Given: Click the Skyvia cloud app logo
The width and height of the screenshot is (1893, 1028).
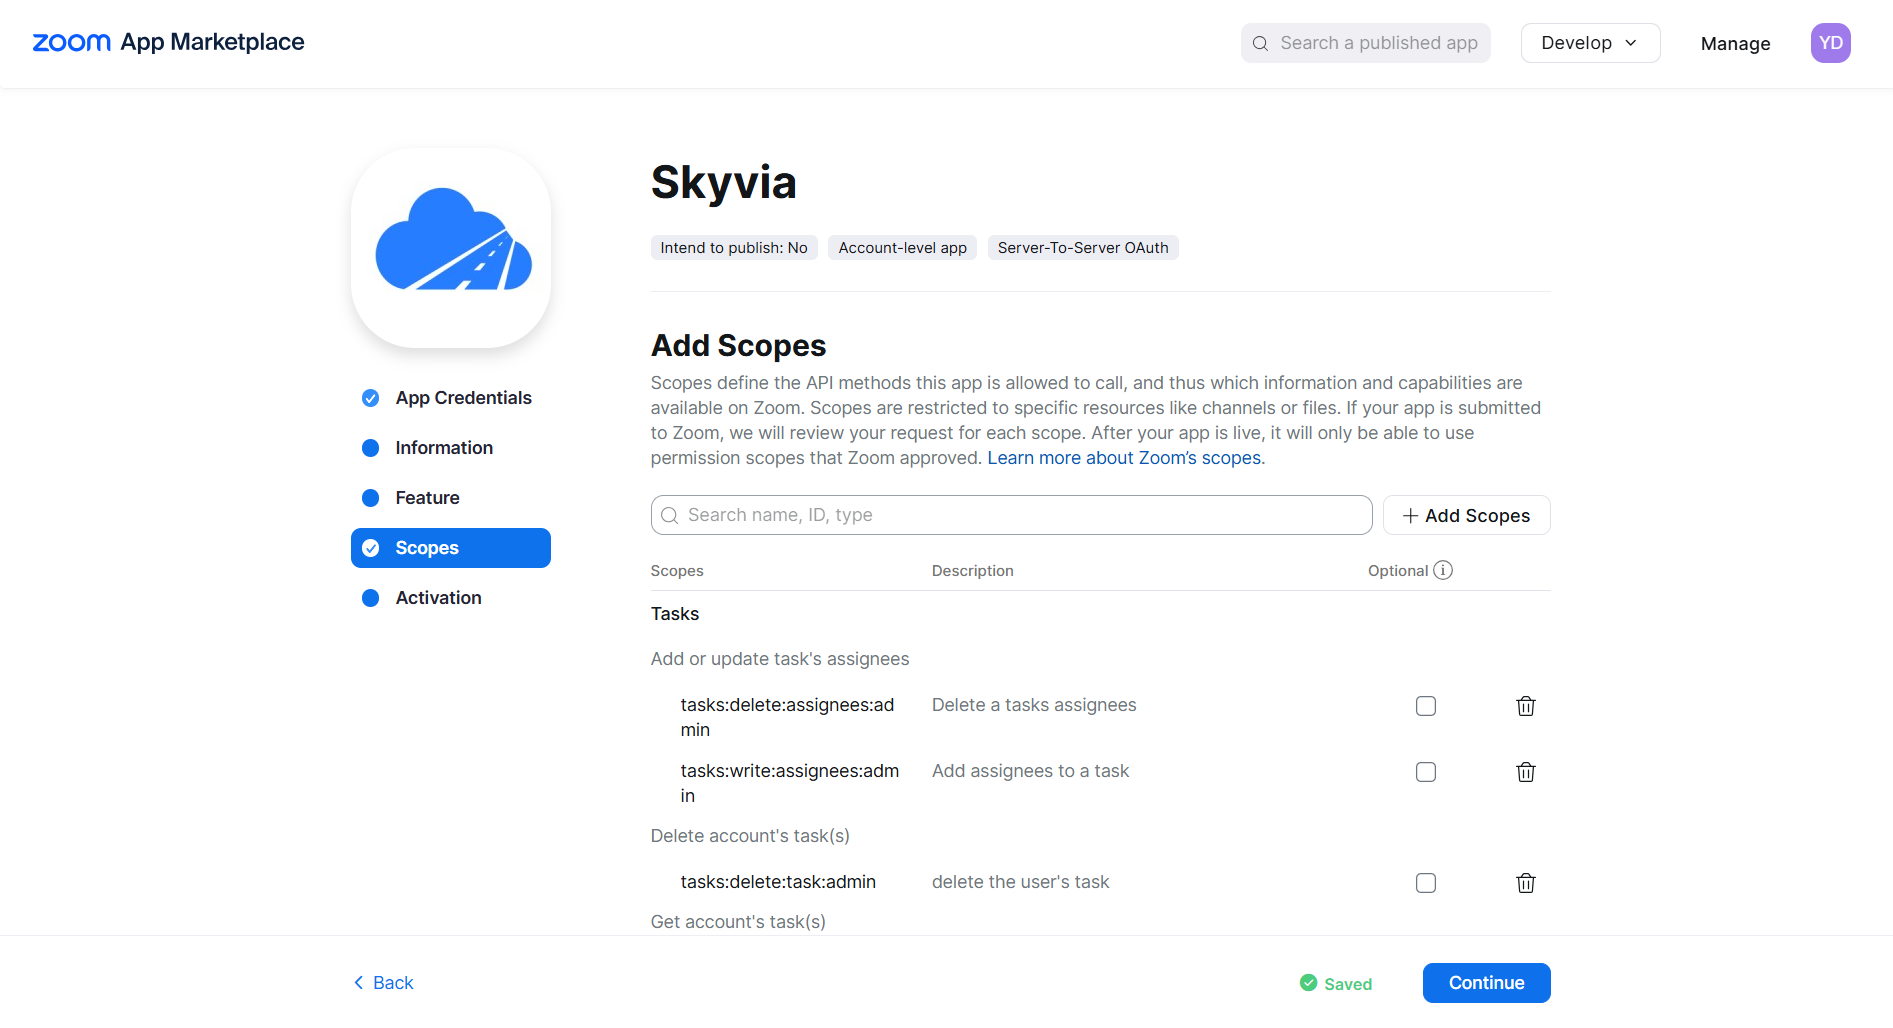Looking at the screenshot, I should point(451,248).
